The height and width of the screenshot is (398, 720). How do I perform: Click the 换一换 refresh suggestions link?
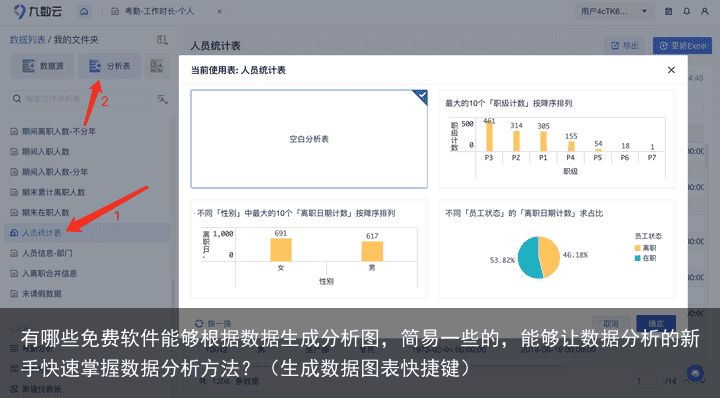click(x=214, y=324)
